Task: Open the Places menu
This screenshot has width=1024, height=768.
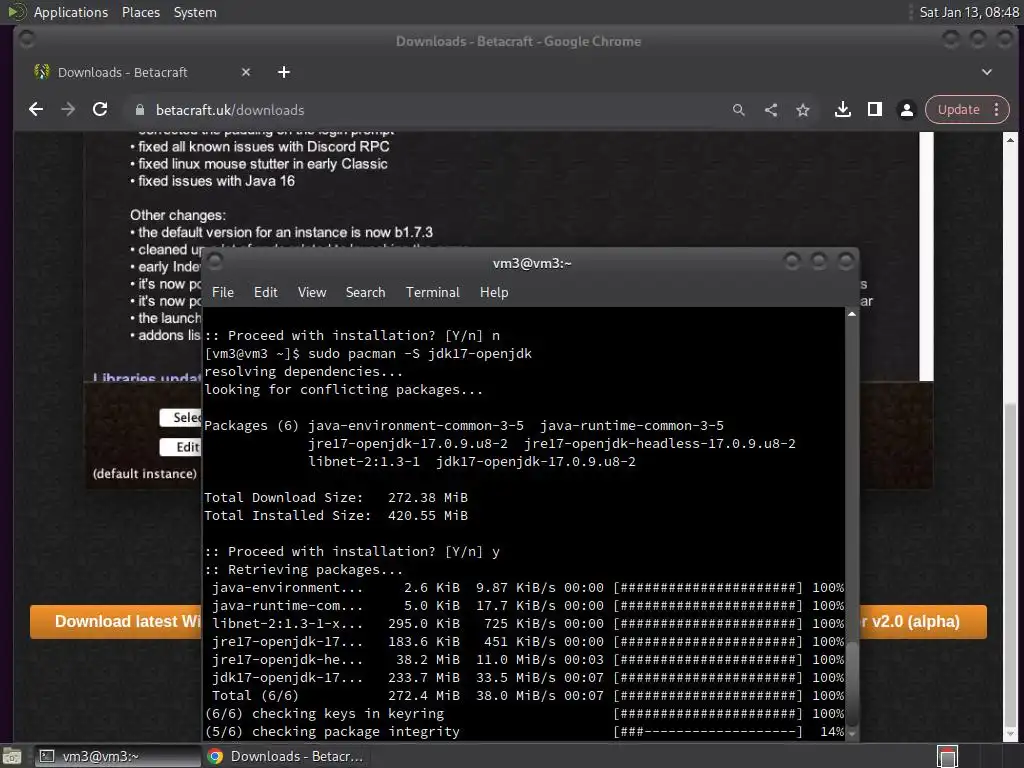Action: [x=140, y=12]
